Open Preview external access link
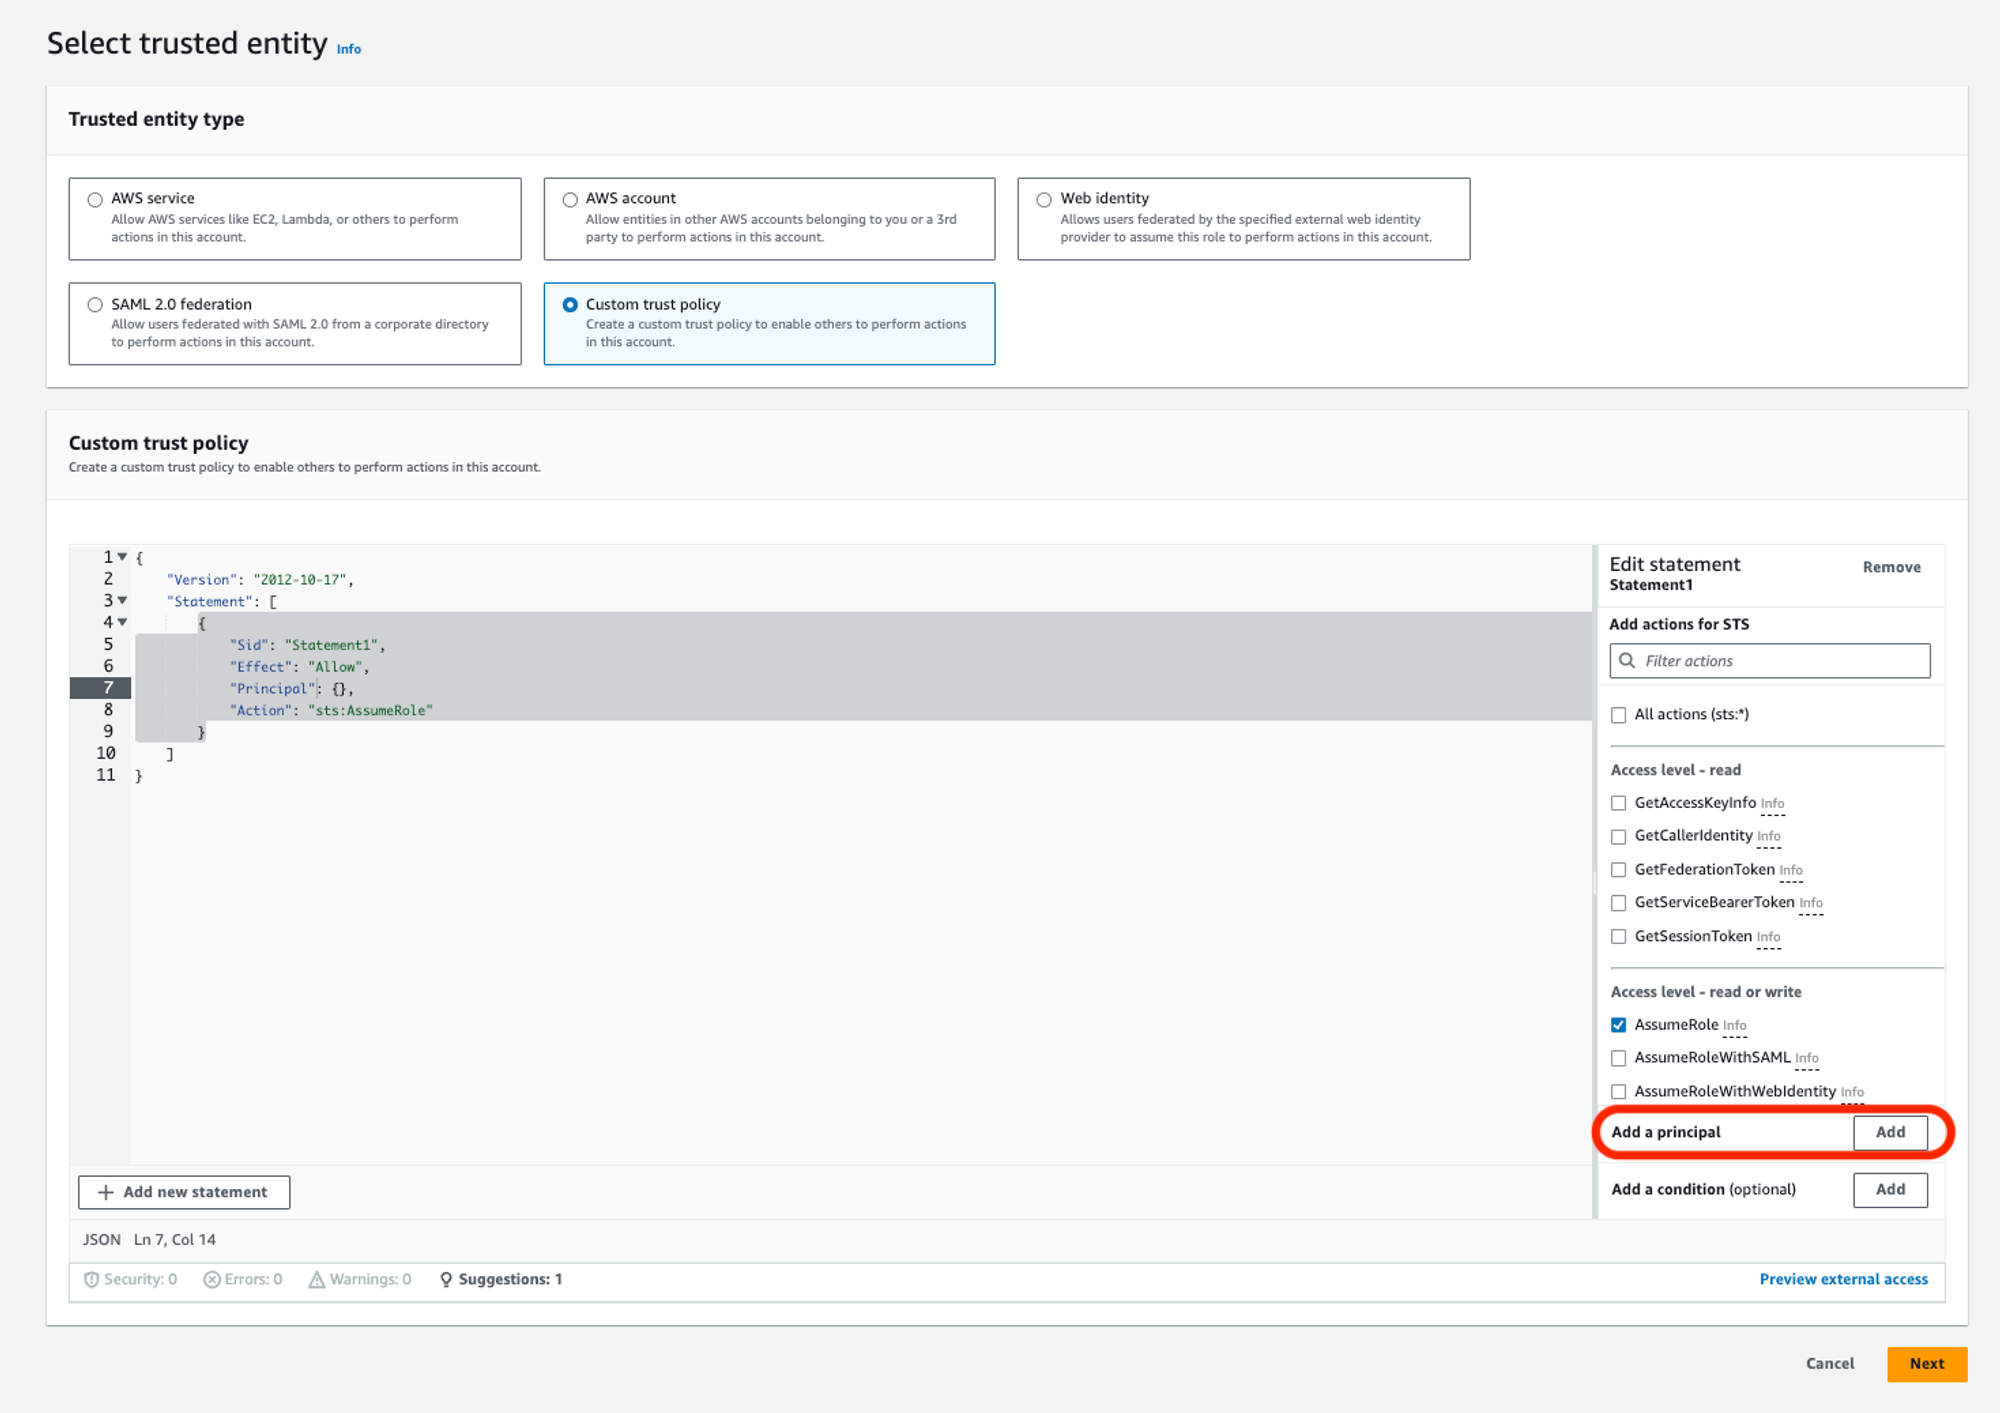 (1843, 1279)
